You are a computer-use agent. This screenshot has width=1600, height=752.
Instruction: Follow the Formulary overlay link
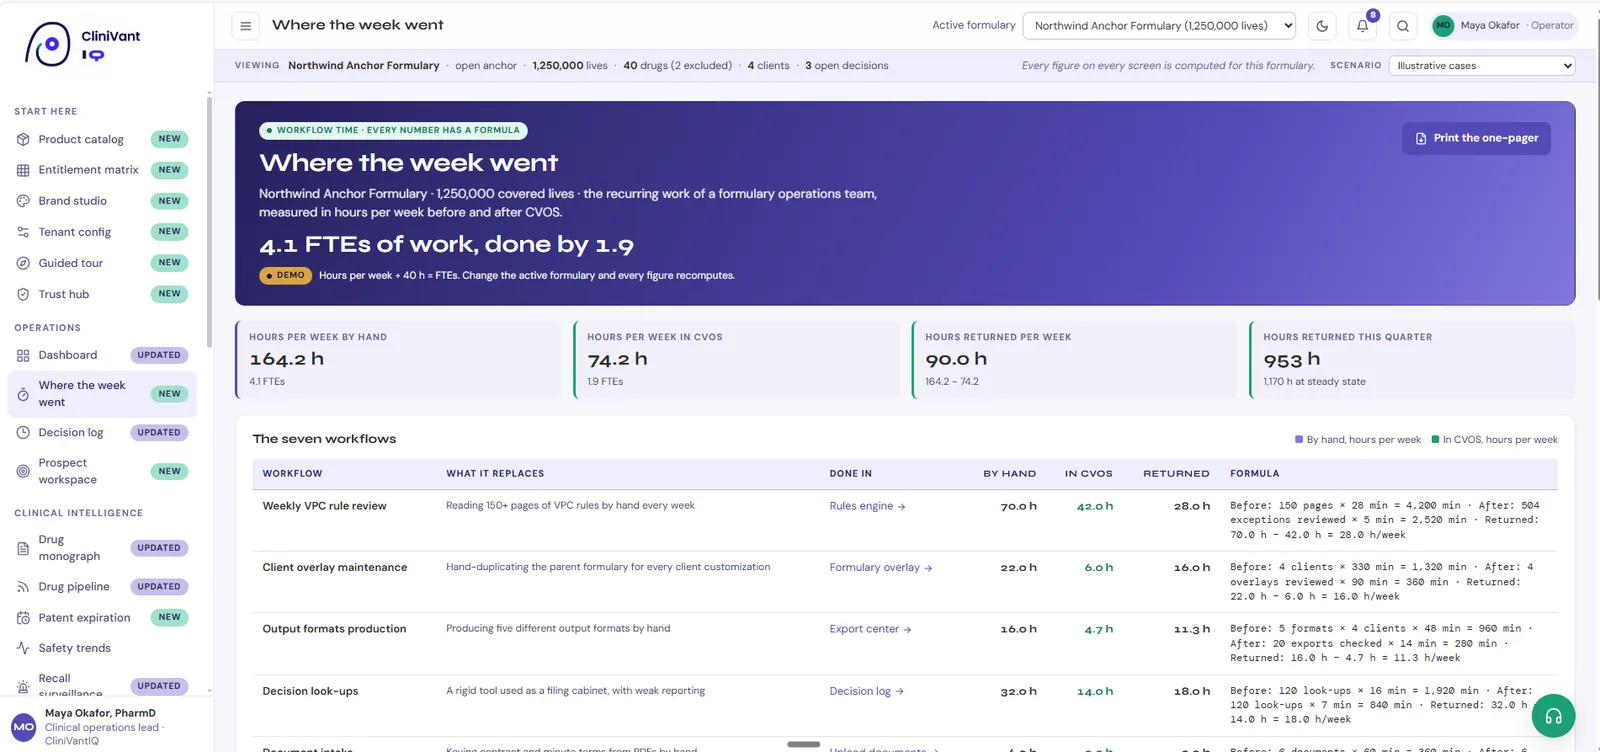[880, 568]
